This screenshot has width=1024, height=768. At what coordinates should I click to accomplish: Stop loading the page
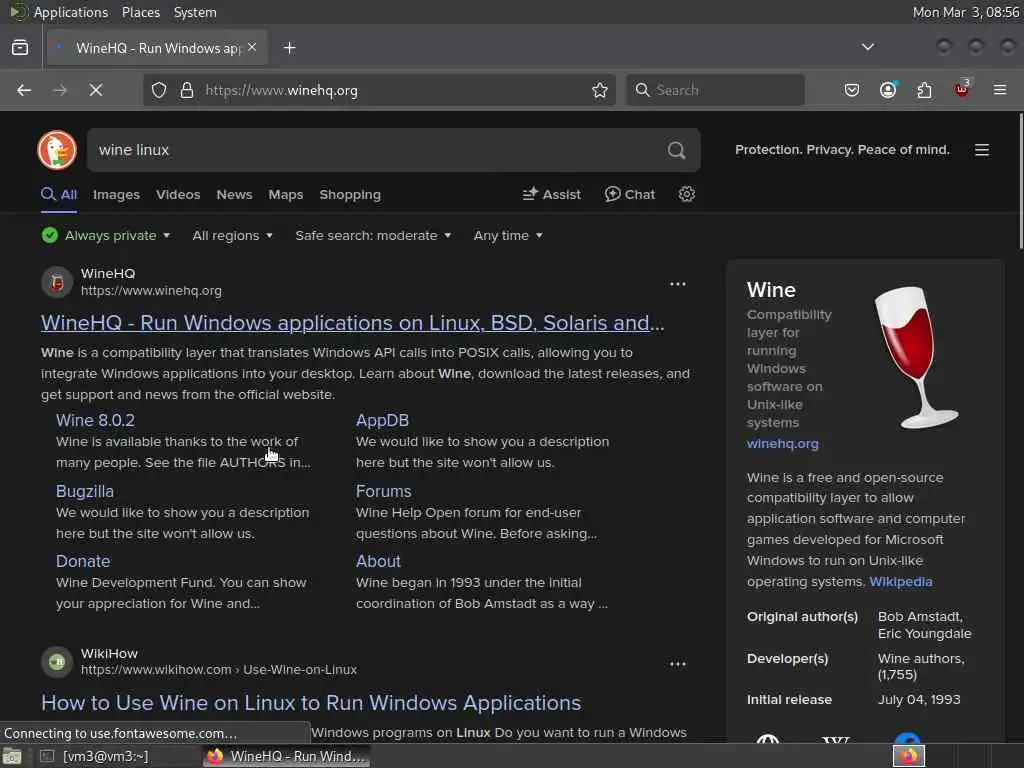pos(96,90)
